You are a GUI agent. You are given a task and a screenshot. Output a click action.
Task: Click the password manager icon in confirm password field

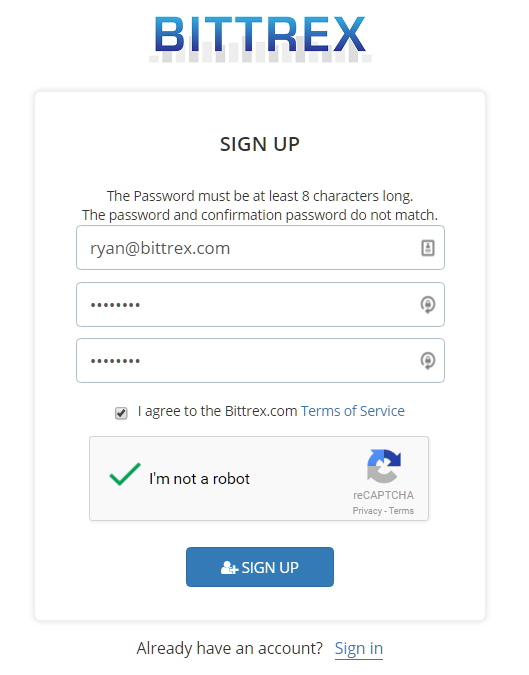coord(427,361)
